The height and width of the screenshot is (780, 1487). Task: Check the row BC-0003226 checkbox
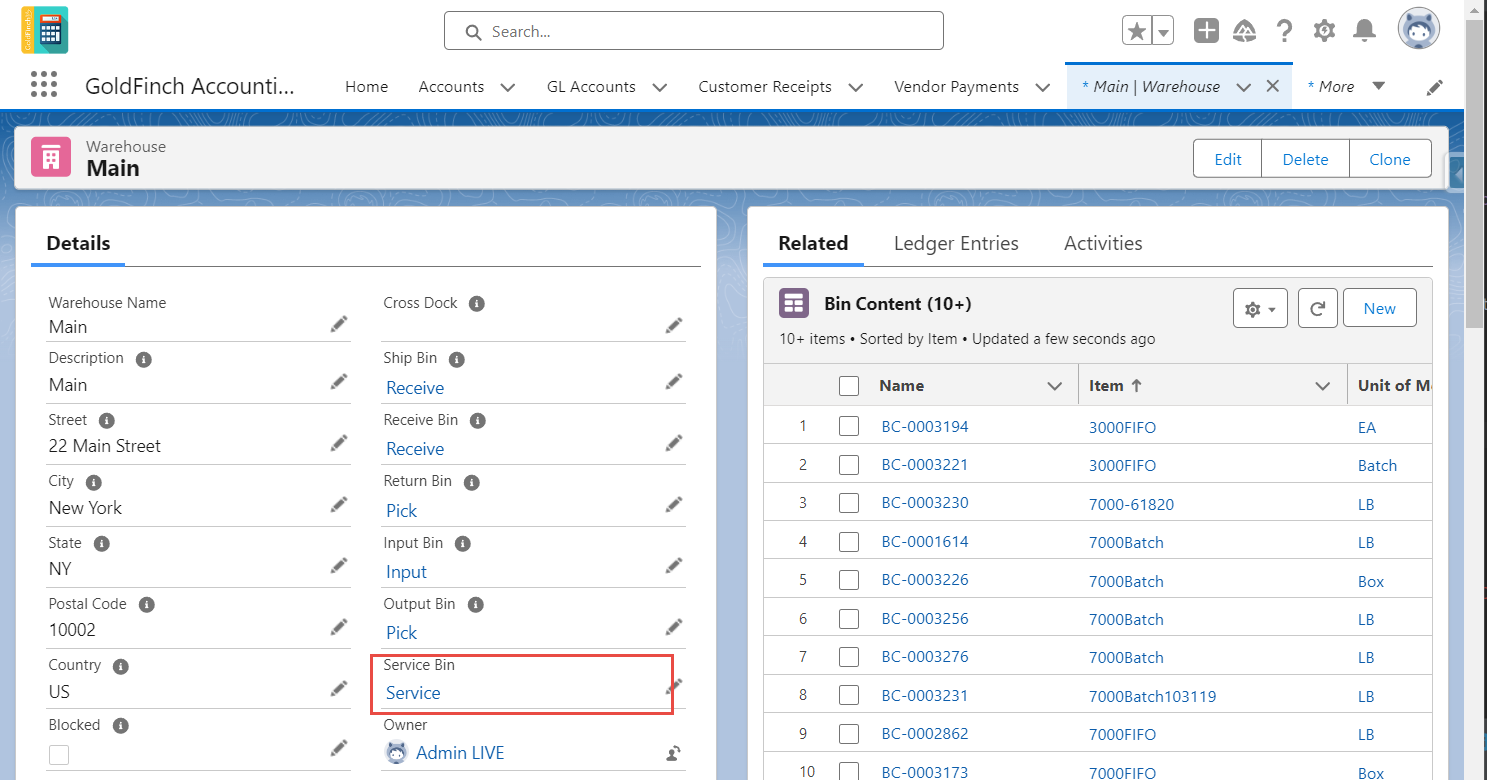[849, 580]
